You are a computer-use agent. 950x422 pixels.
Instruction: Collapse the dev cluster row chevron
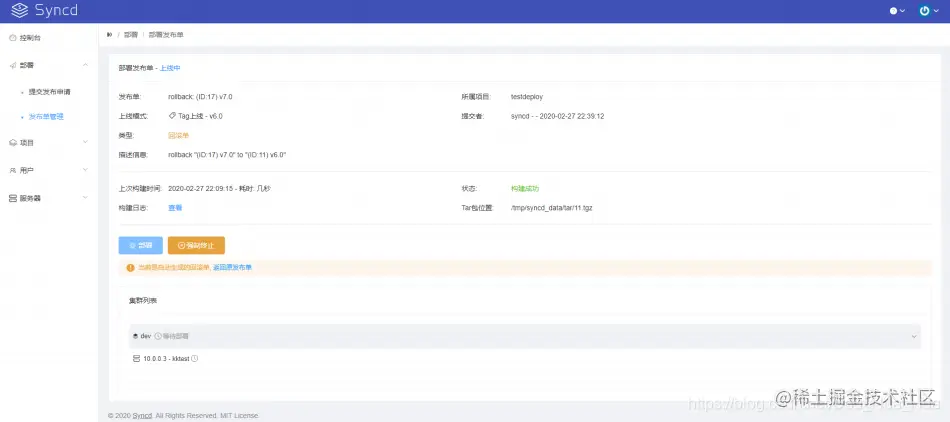click(914, 336)
